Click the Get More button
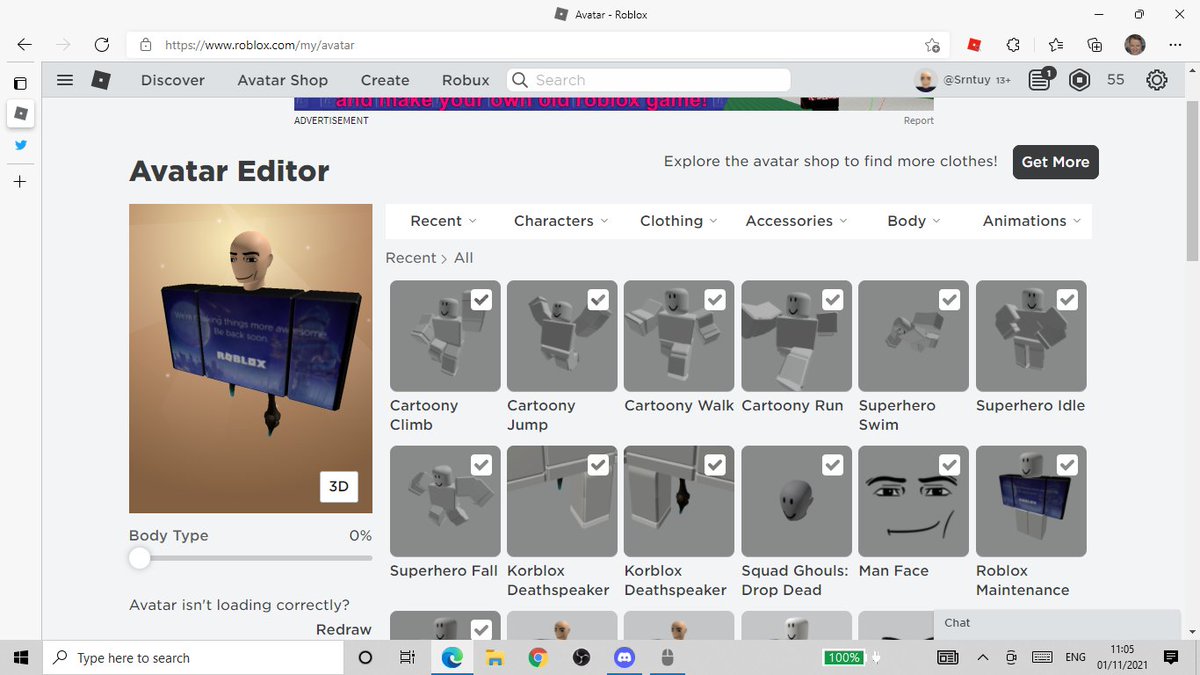Screen dimensions: 1200x675 1055,162
